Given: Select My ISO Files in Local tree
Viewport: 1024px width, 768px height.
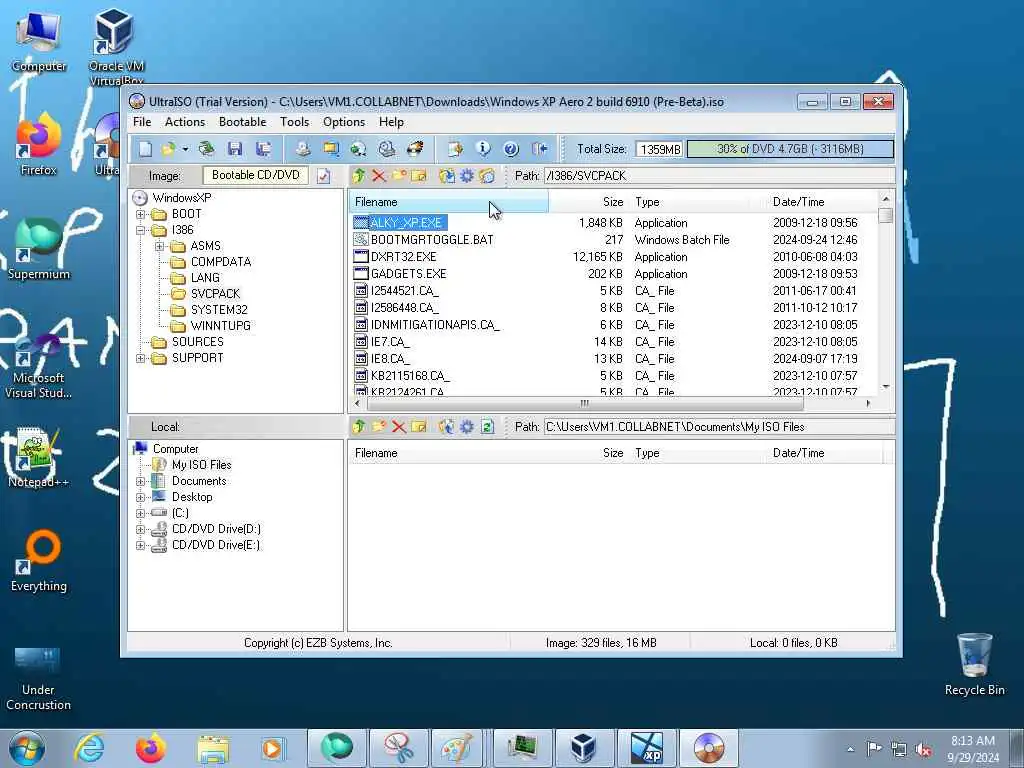Looking at the screenshot, I should coord(201,465).
